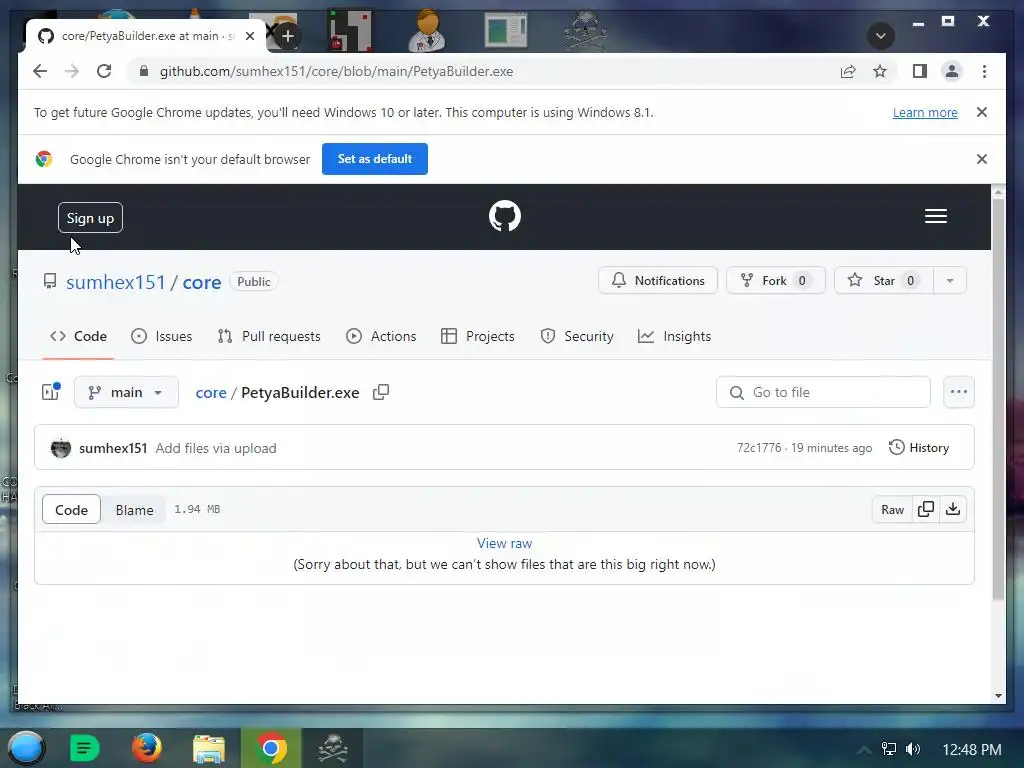Click the Sign up button

pos(90,218)
